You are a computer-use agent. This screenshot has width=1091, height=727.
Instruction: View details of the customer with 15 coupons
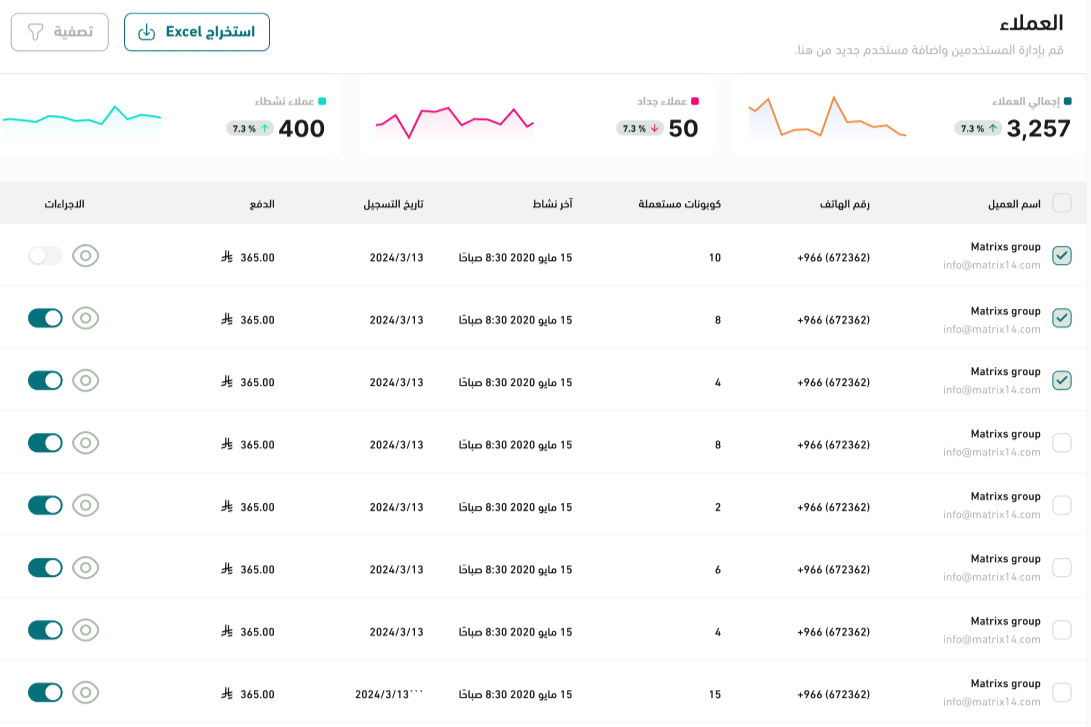tap(86, 693)
